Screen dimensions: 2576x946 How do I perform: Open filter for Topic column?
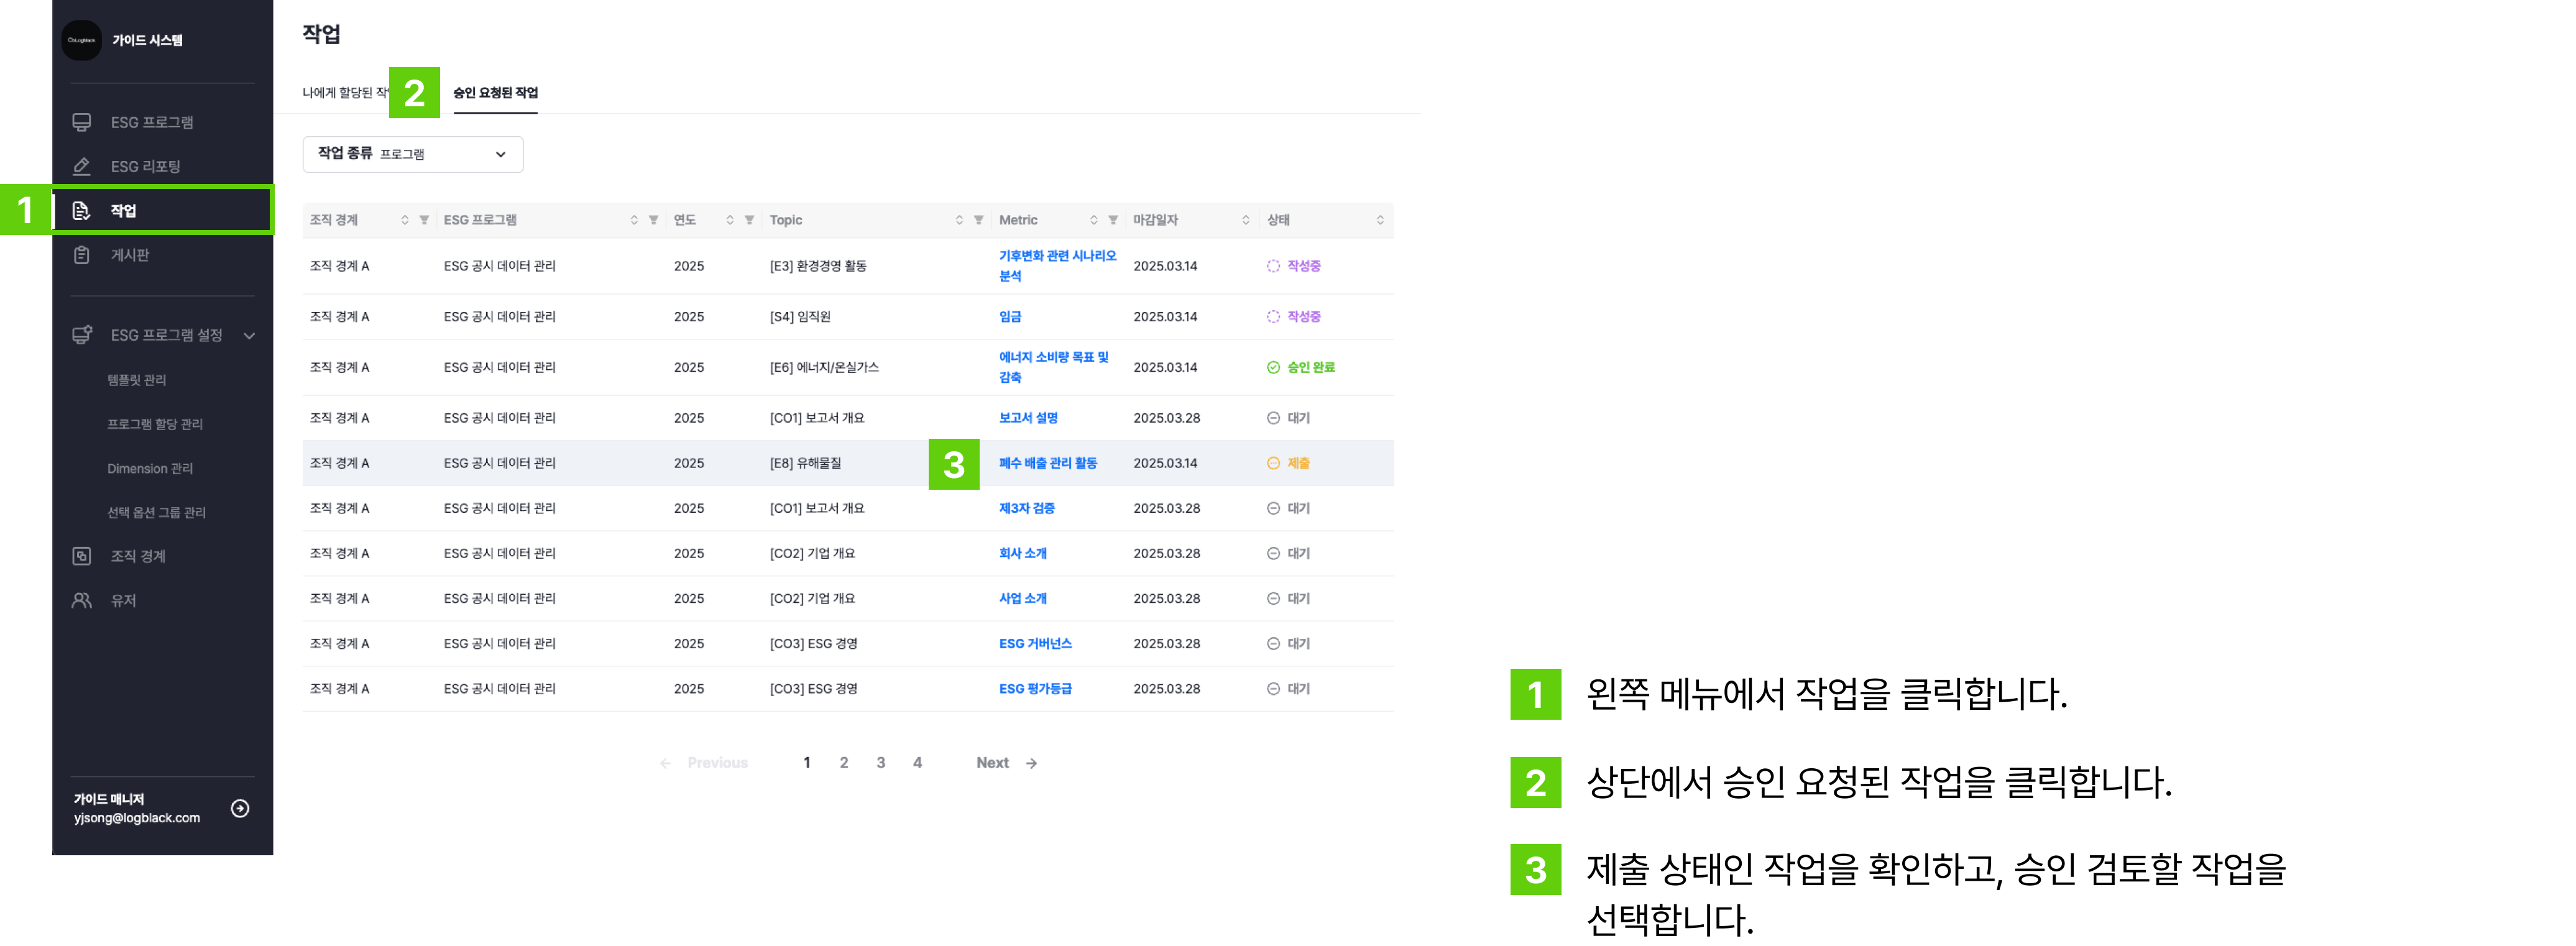[978, 220]
